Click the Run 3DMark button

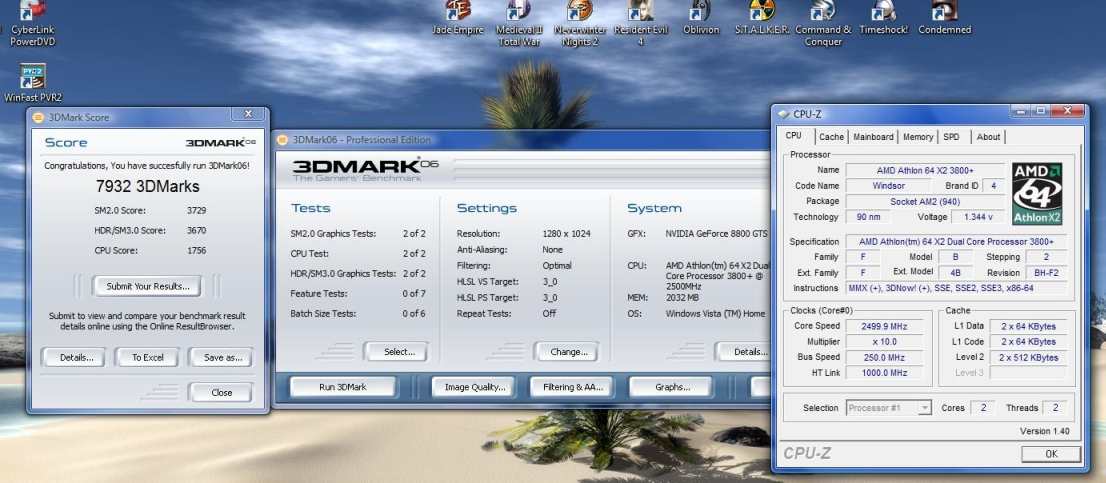point(341,387)
